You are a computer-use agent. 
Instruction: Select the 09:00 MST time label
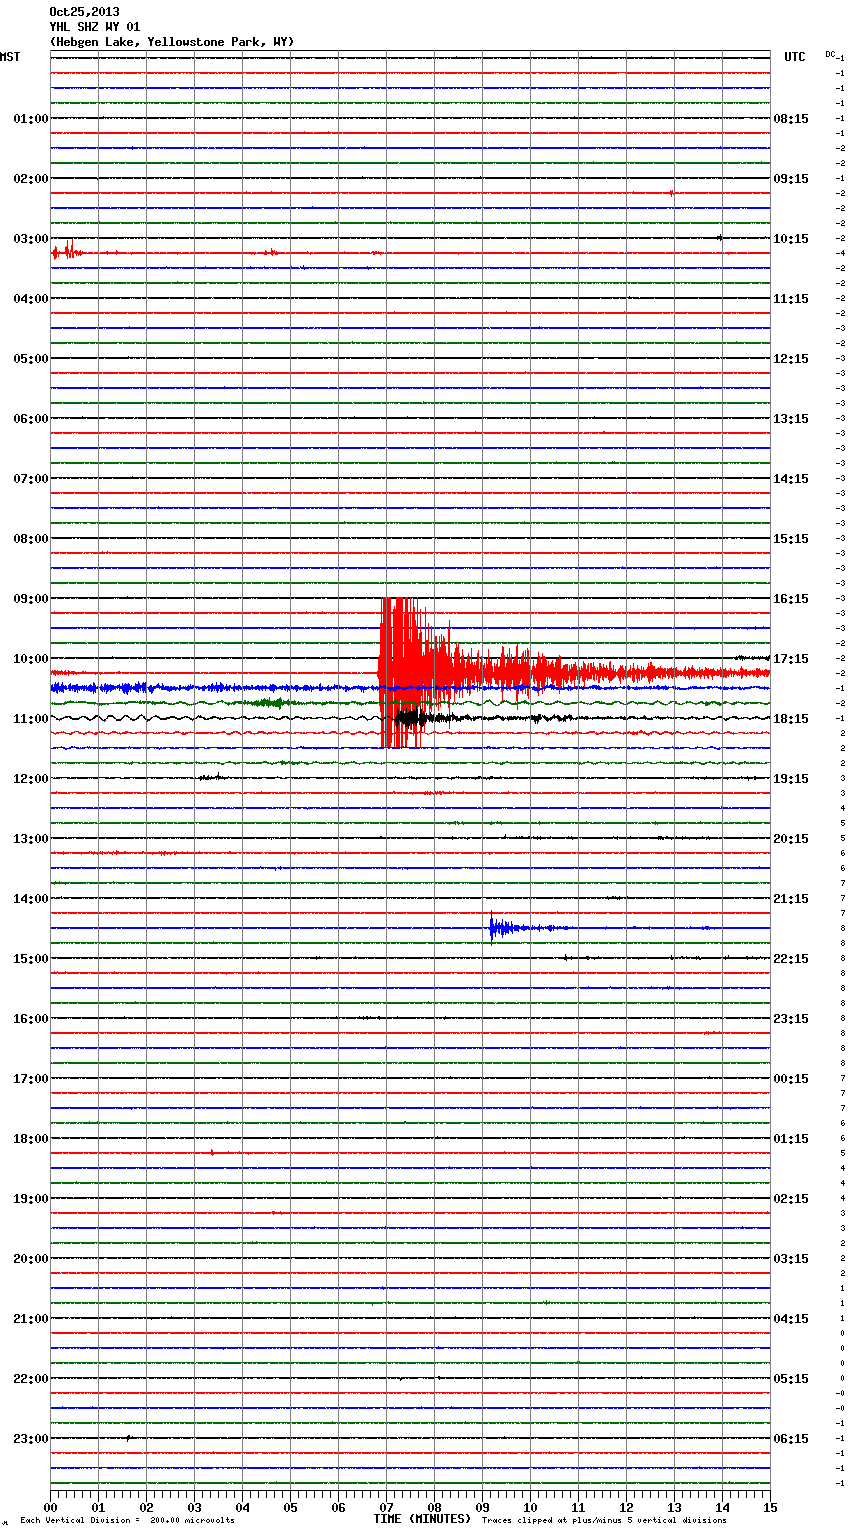click(30, 599)
